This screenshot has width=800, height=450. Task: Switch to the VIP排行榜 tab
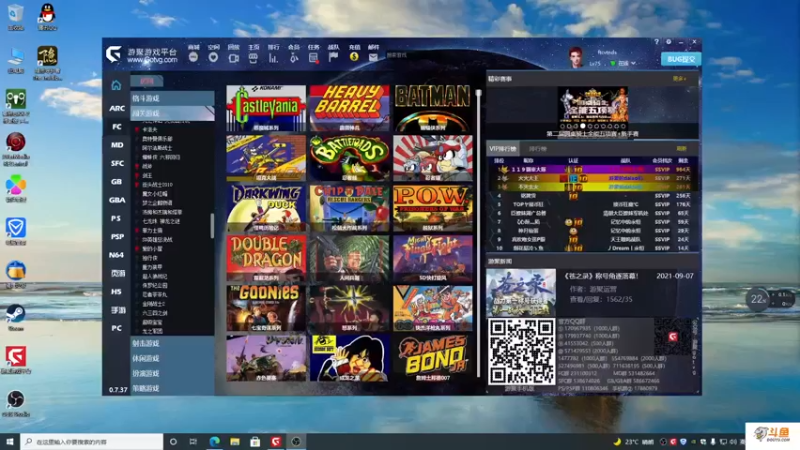point(503,149)
